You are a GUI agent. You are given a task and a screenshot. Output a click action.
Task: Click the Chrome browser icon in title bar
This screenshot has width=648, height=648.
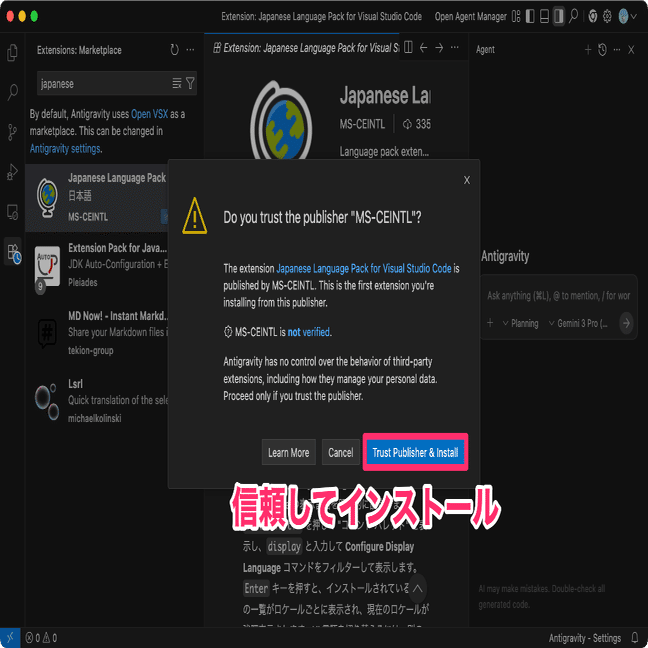[593, 17]
